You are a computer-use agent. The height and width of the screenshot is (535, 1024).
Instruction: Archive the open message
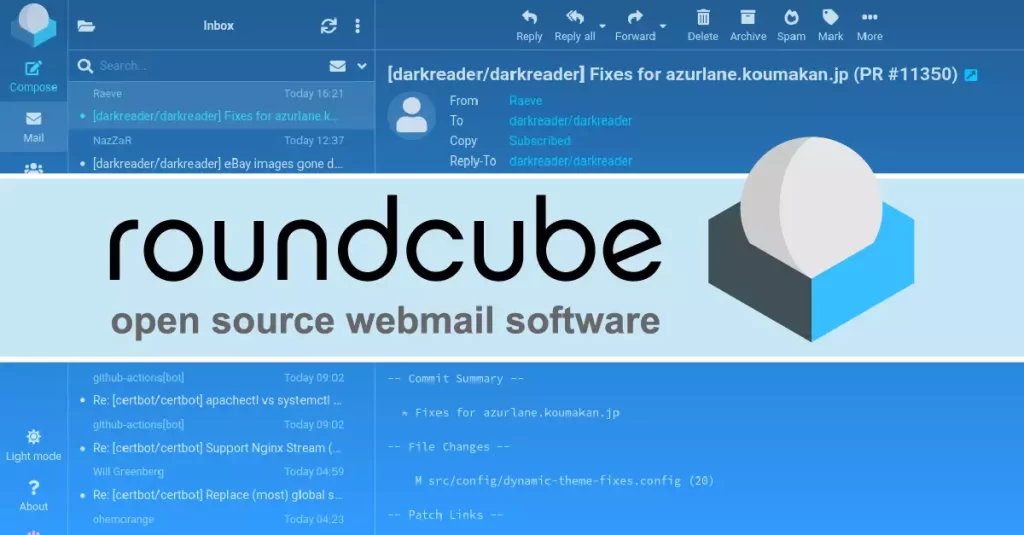click(747, 18)
